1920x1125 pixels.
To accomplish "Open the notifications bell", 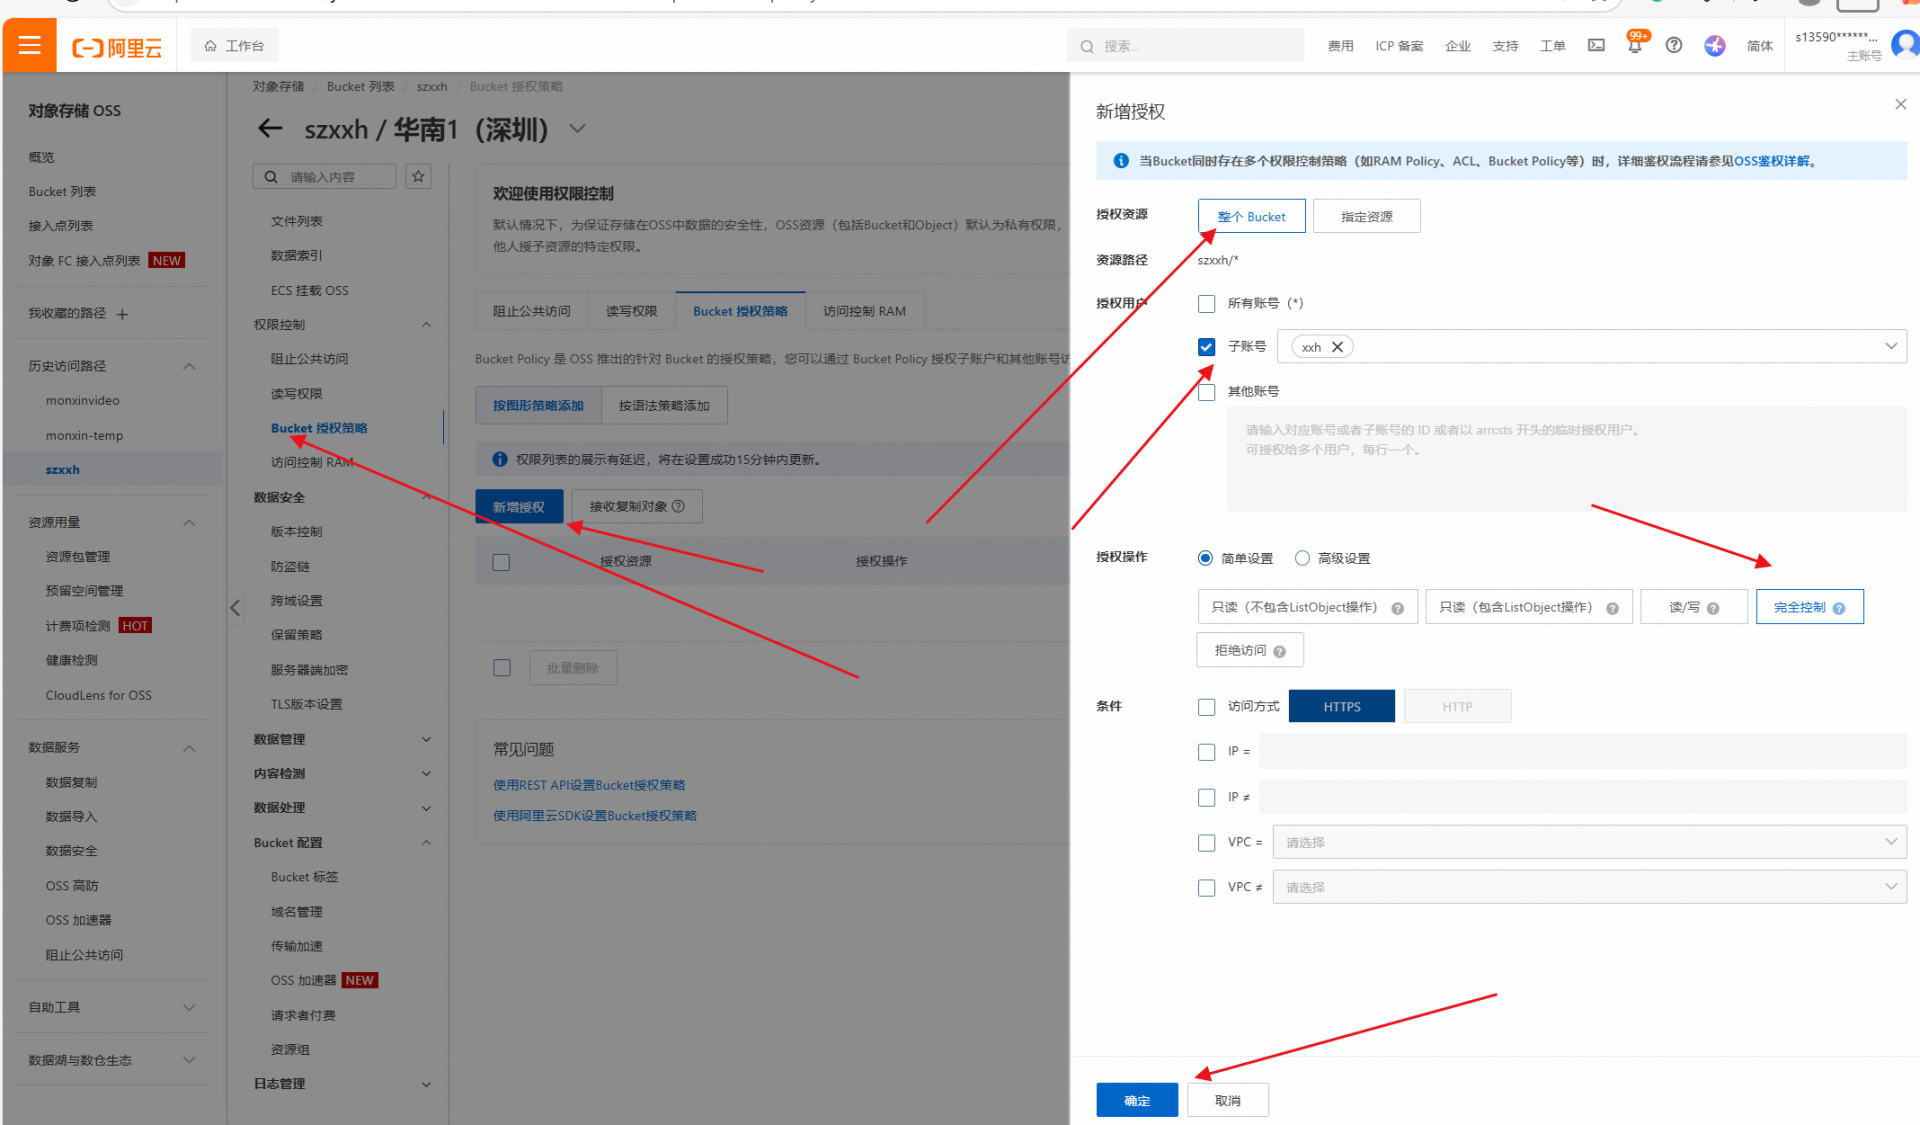I will (1635, 45).
